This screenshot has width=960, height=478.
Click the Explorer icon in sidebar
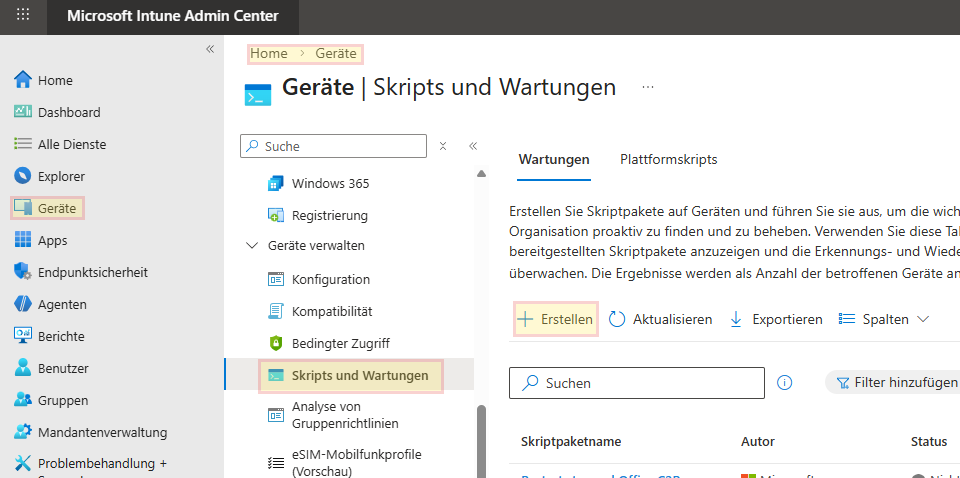point(23,176)
